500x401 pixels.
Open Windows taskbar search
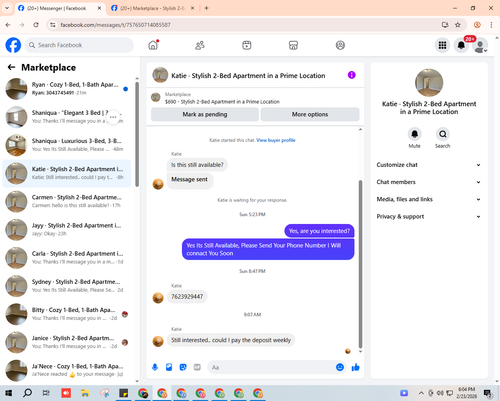pos(27,393)
